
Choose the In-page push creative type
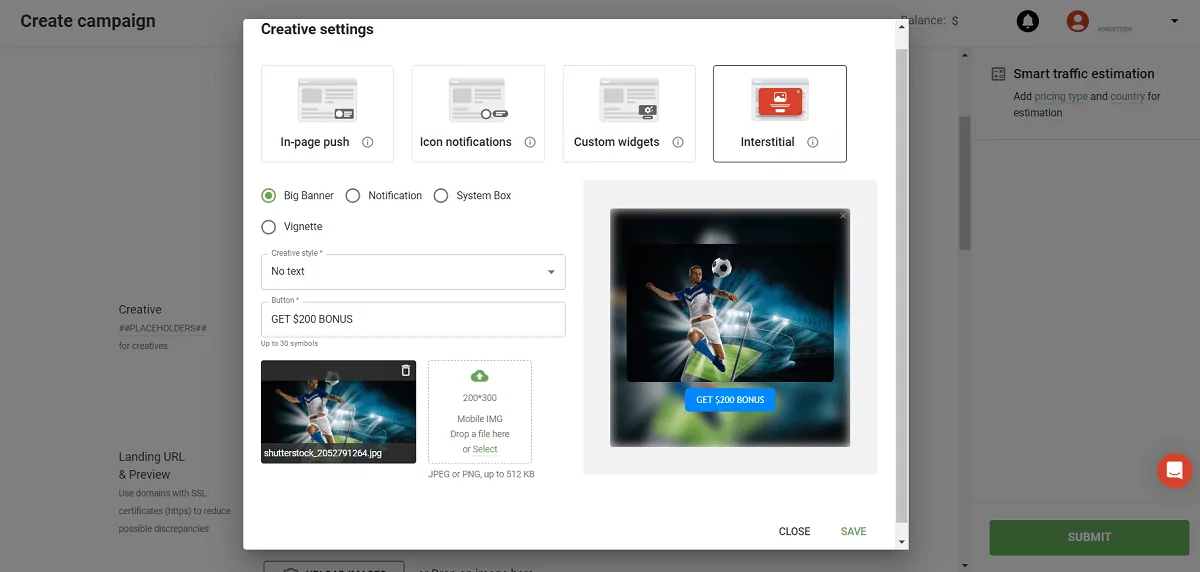pos(327,113)
